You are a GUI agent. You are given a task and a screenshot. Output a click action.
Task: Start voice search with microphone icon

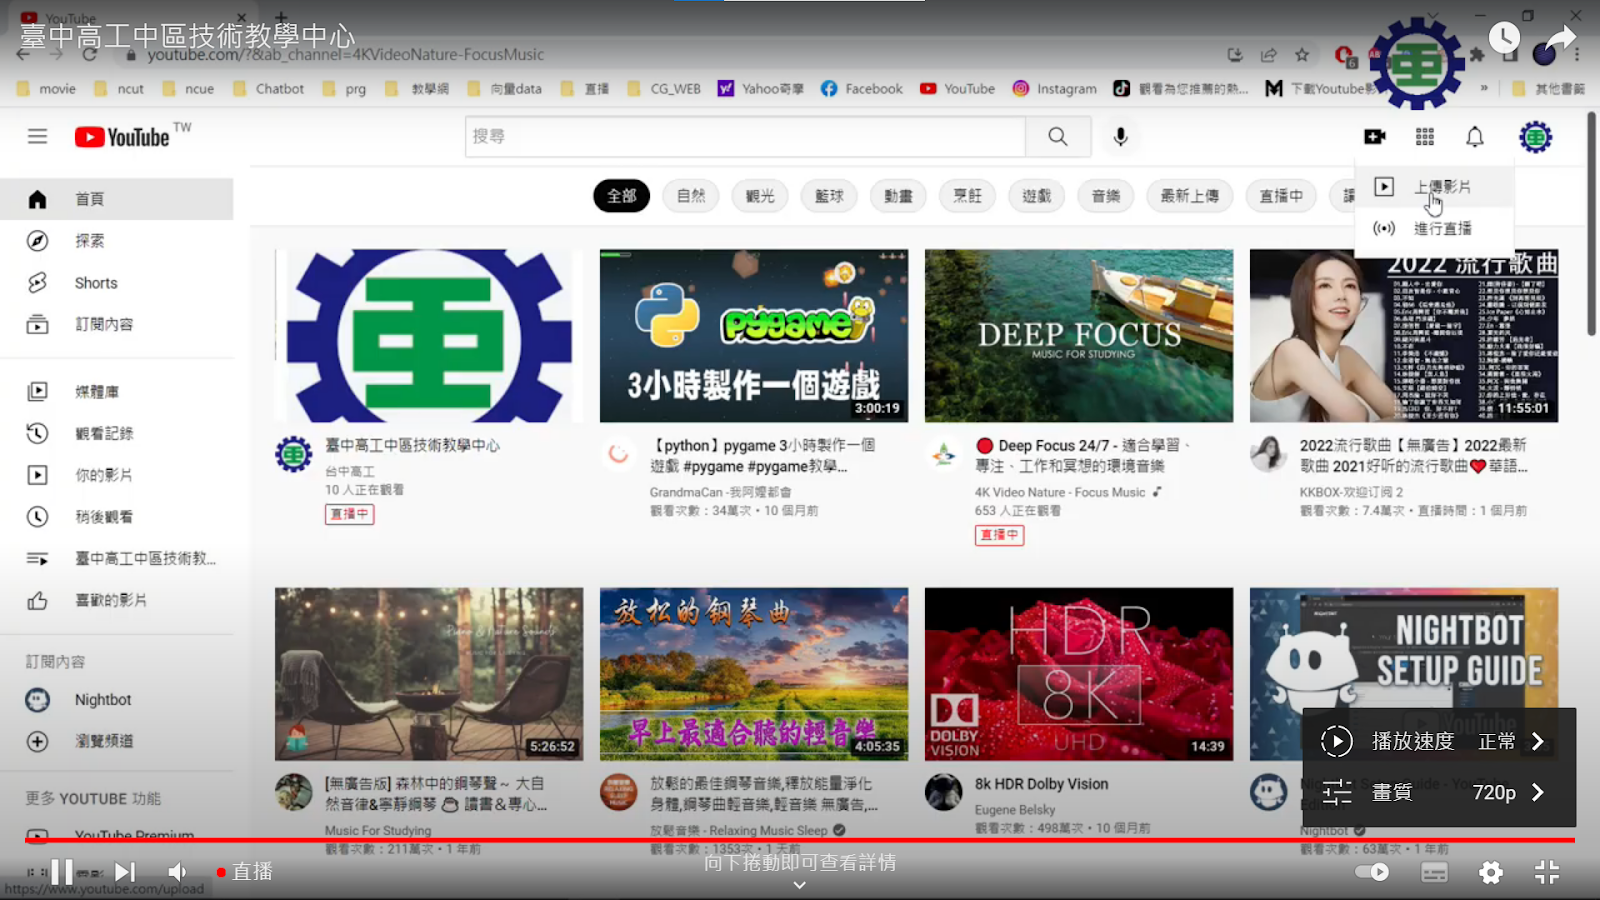(1121, 136)
